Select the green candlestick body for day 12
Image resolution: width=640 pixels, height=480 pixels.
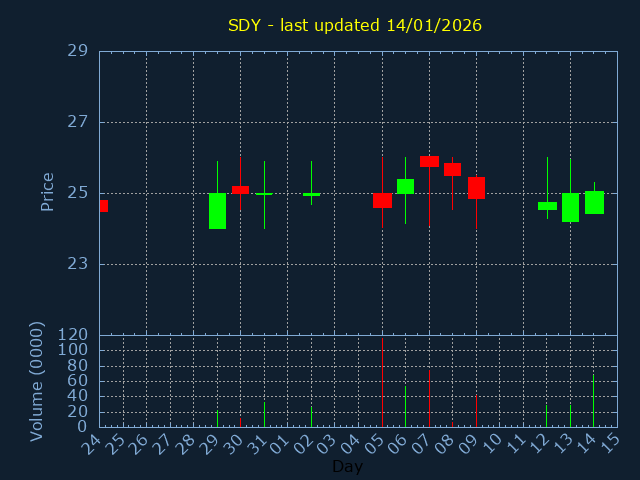(547, 206)
